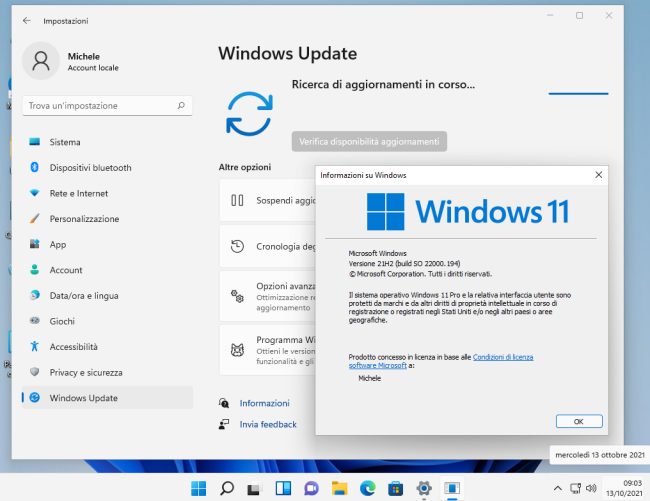Viewport: 650px width, 501px height.
Task: Click the Opzioni avanzate gears icon
Action: [x=237, y=296]
